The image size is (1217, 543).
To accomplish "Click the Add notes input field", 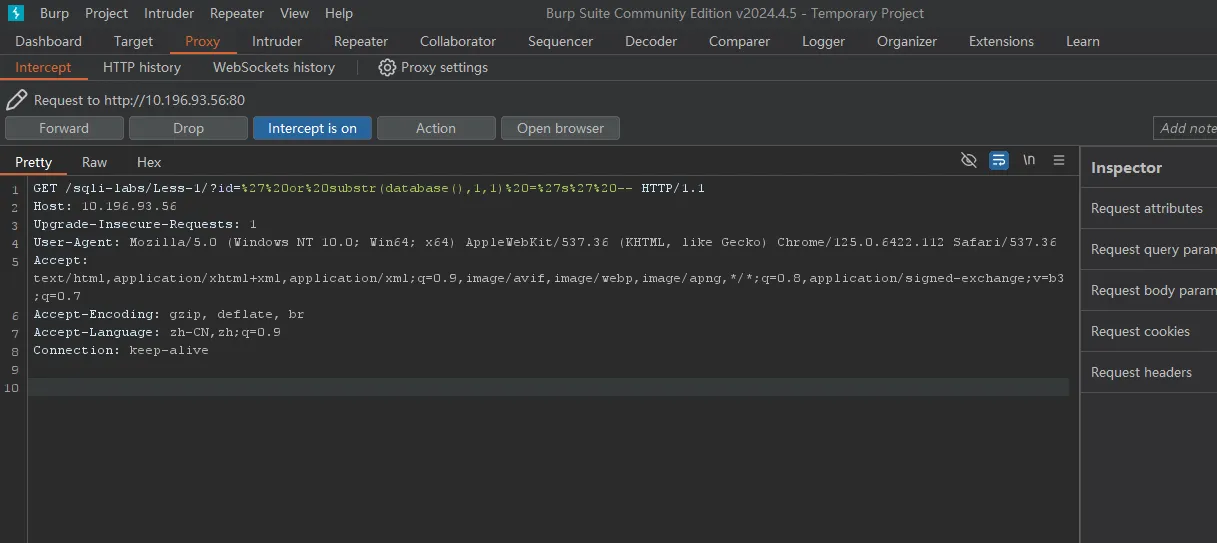I will 1185,128.
